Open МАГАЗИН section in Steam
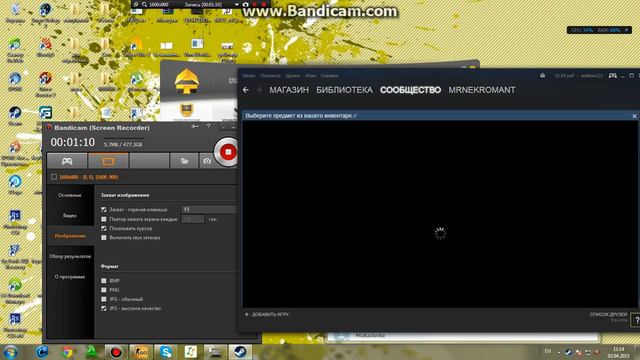Viewport: 640px width, 360px height. coord(289,90)
